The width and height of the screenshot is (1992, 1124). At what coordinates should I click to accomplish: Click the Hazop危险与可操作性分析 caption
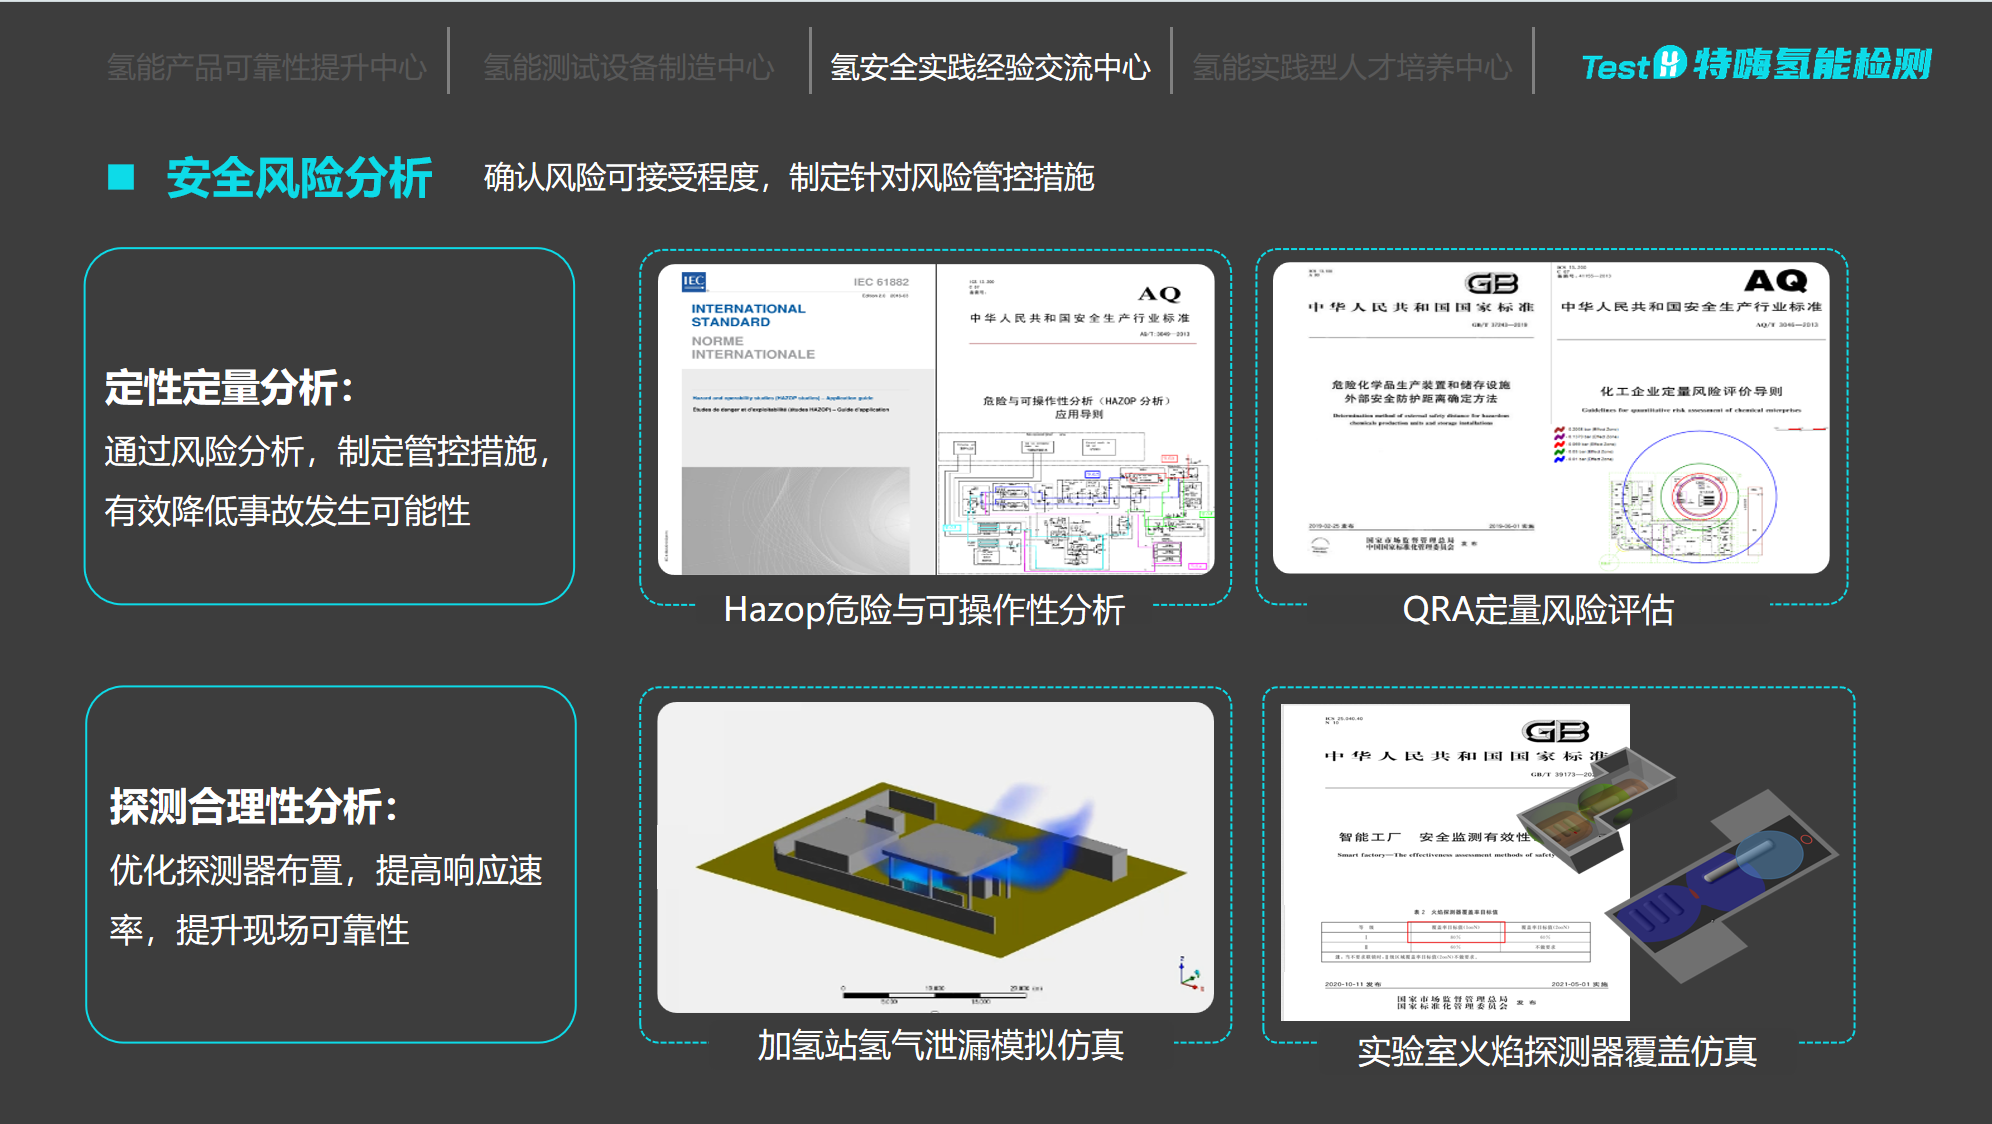(x=923, y=609)
